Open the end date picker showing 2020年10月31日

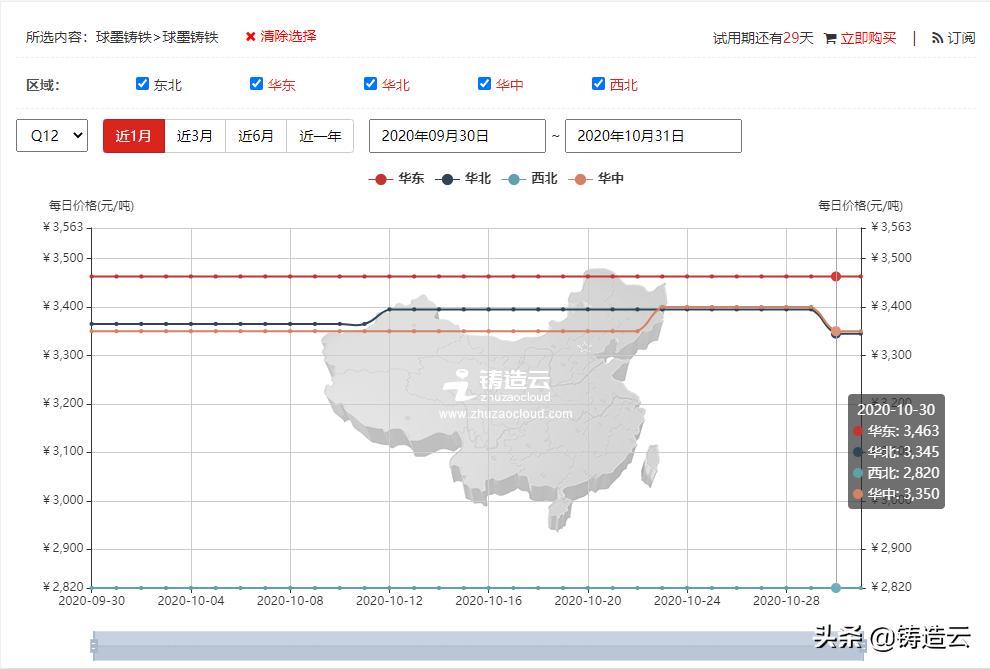(x=652, y=136)
